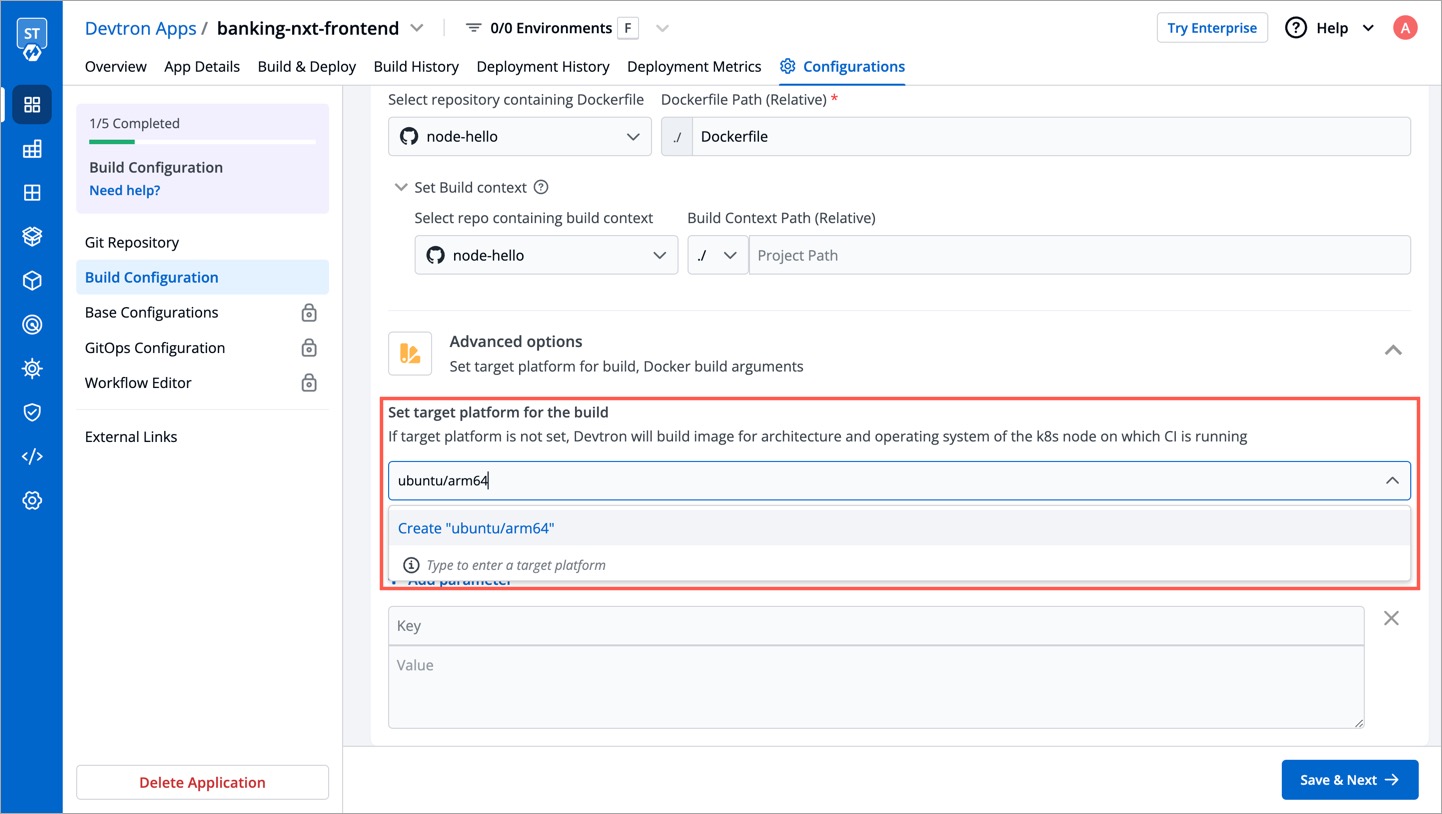
Task: Open Global Configurations via bottom gear icon
Action: click(32, 500)
